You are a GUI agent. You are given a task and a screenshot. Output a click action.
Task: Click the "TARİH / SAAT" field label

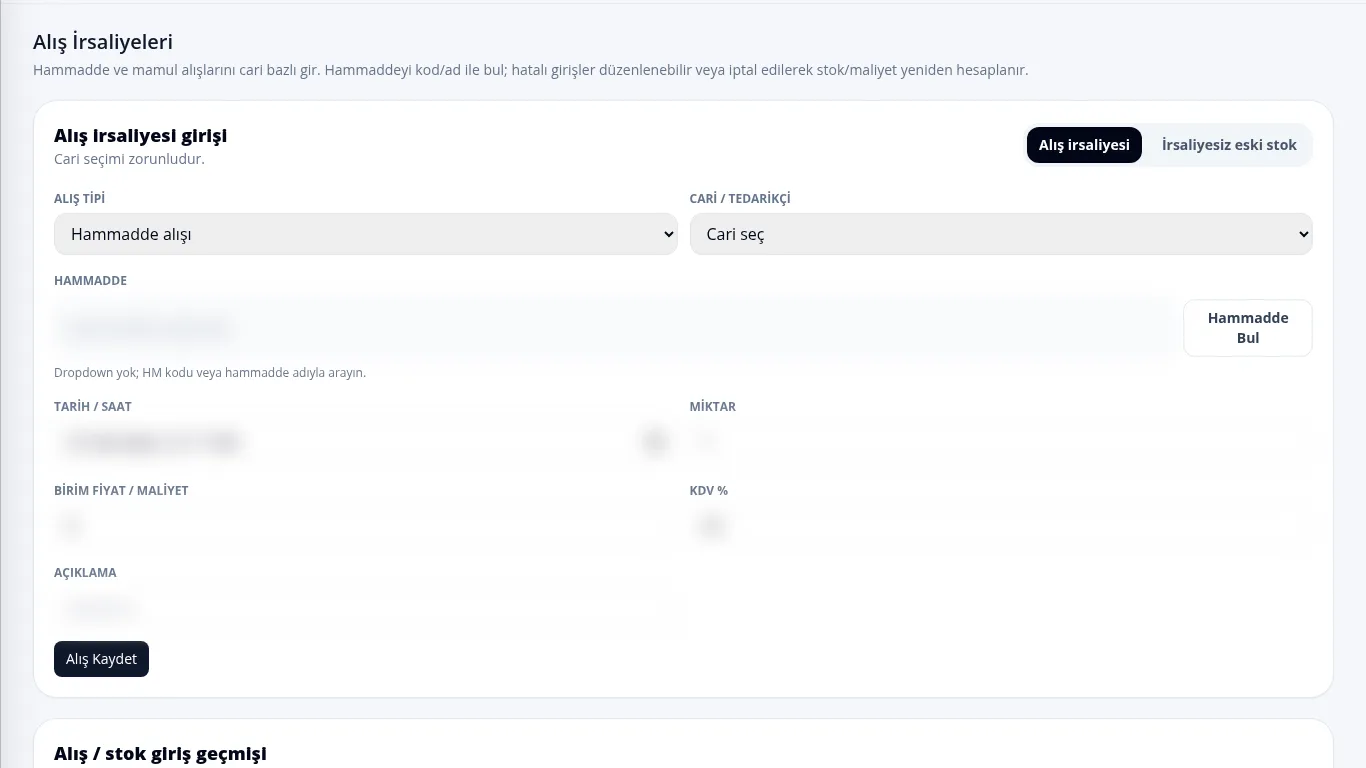[x=93, y=407]
